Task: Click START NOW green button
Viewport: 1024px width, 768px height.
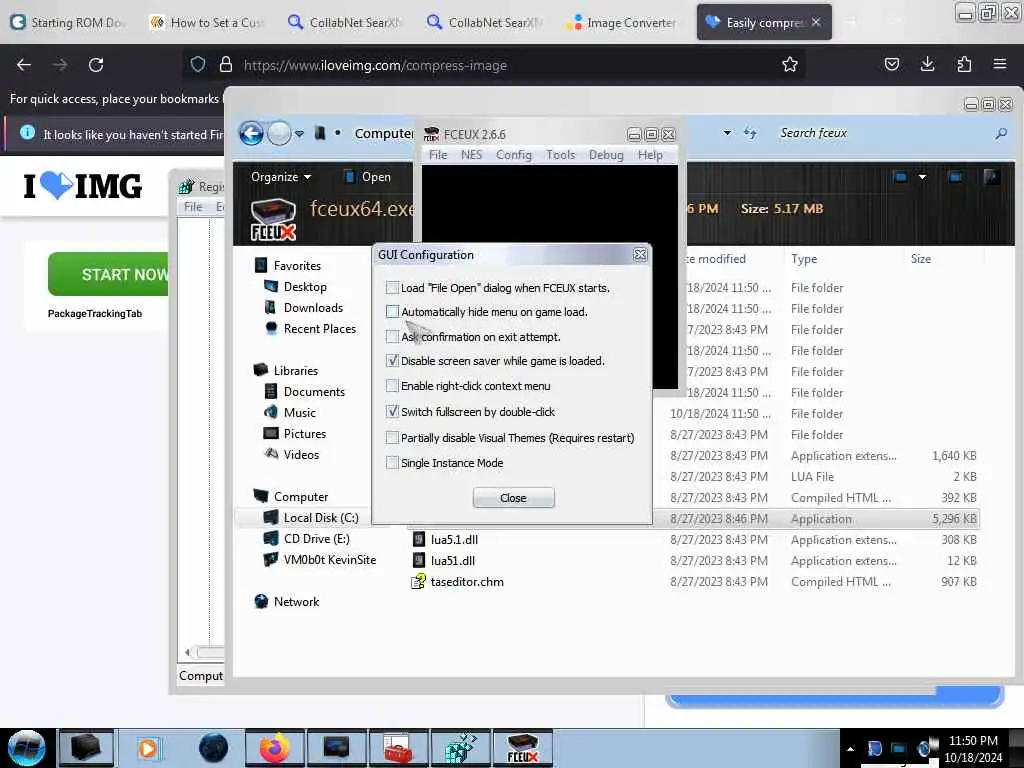Action: 108,274
